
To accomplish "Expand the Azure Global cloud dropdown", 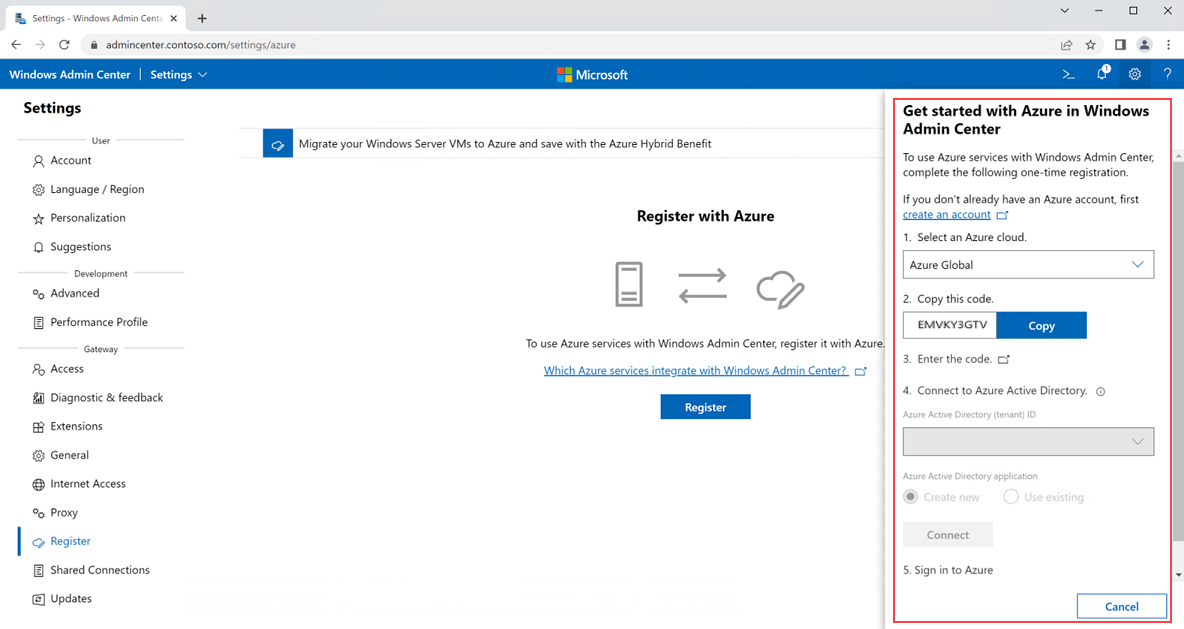I will 1028,264.
